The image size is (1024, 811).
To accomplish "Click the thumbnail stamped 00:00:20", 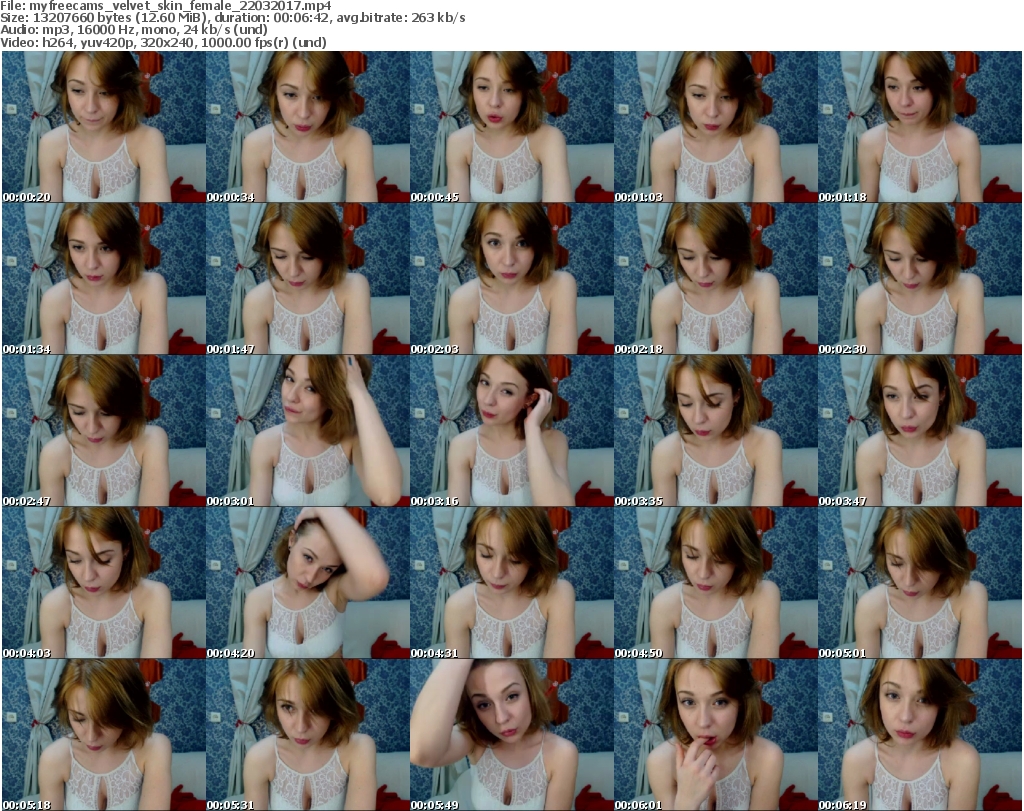I will point(104,127).
